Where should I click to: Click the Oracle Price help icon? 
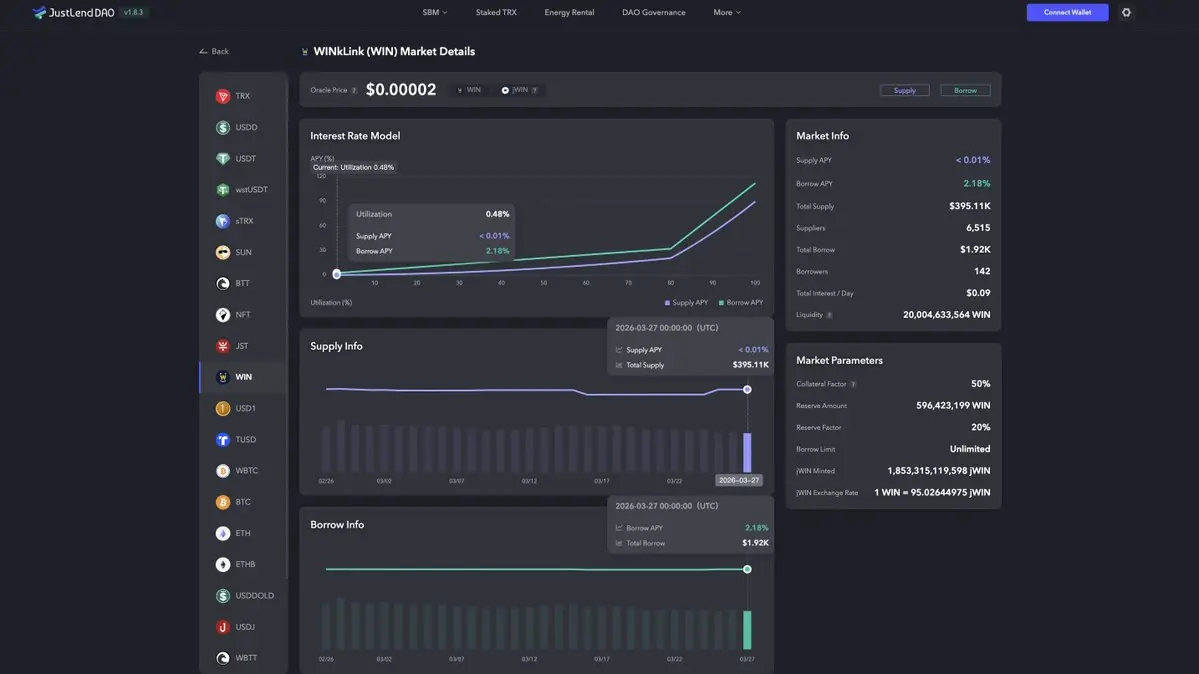(x=354, y=91)
